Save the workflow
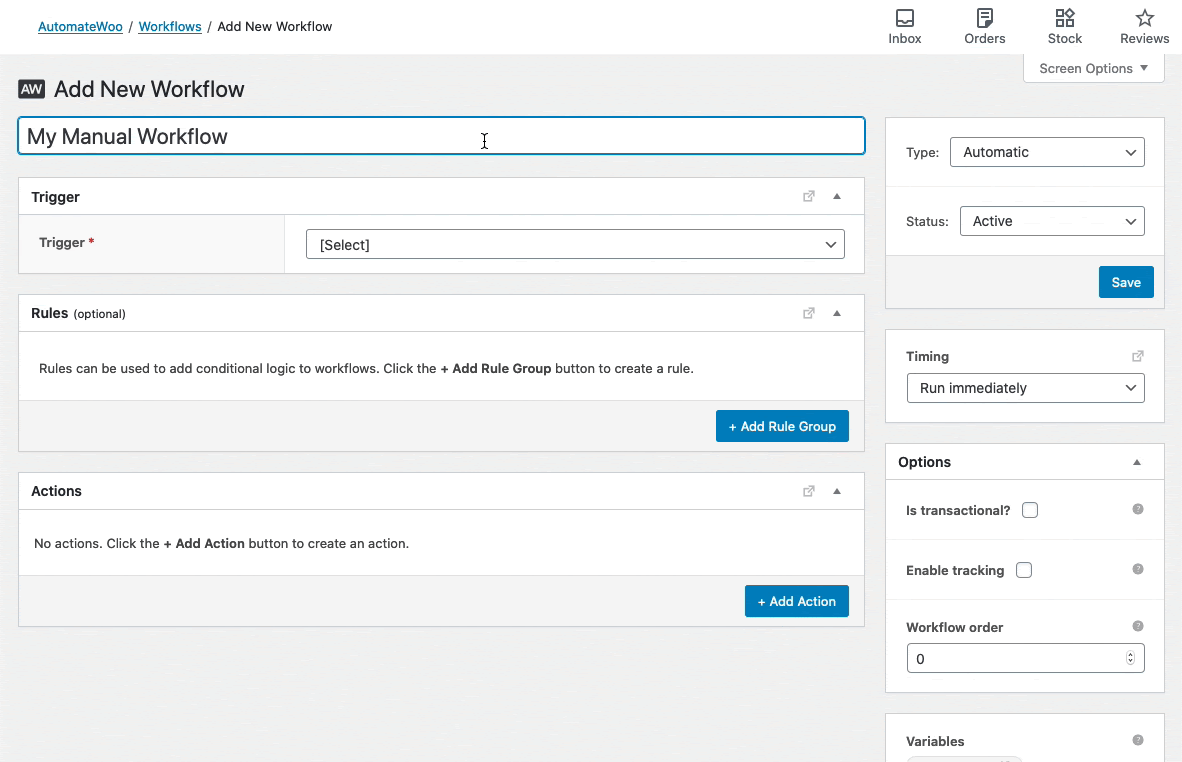 (x=1125, y=282)
